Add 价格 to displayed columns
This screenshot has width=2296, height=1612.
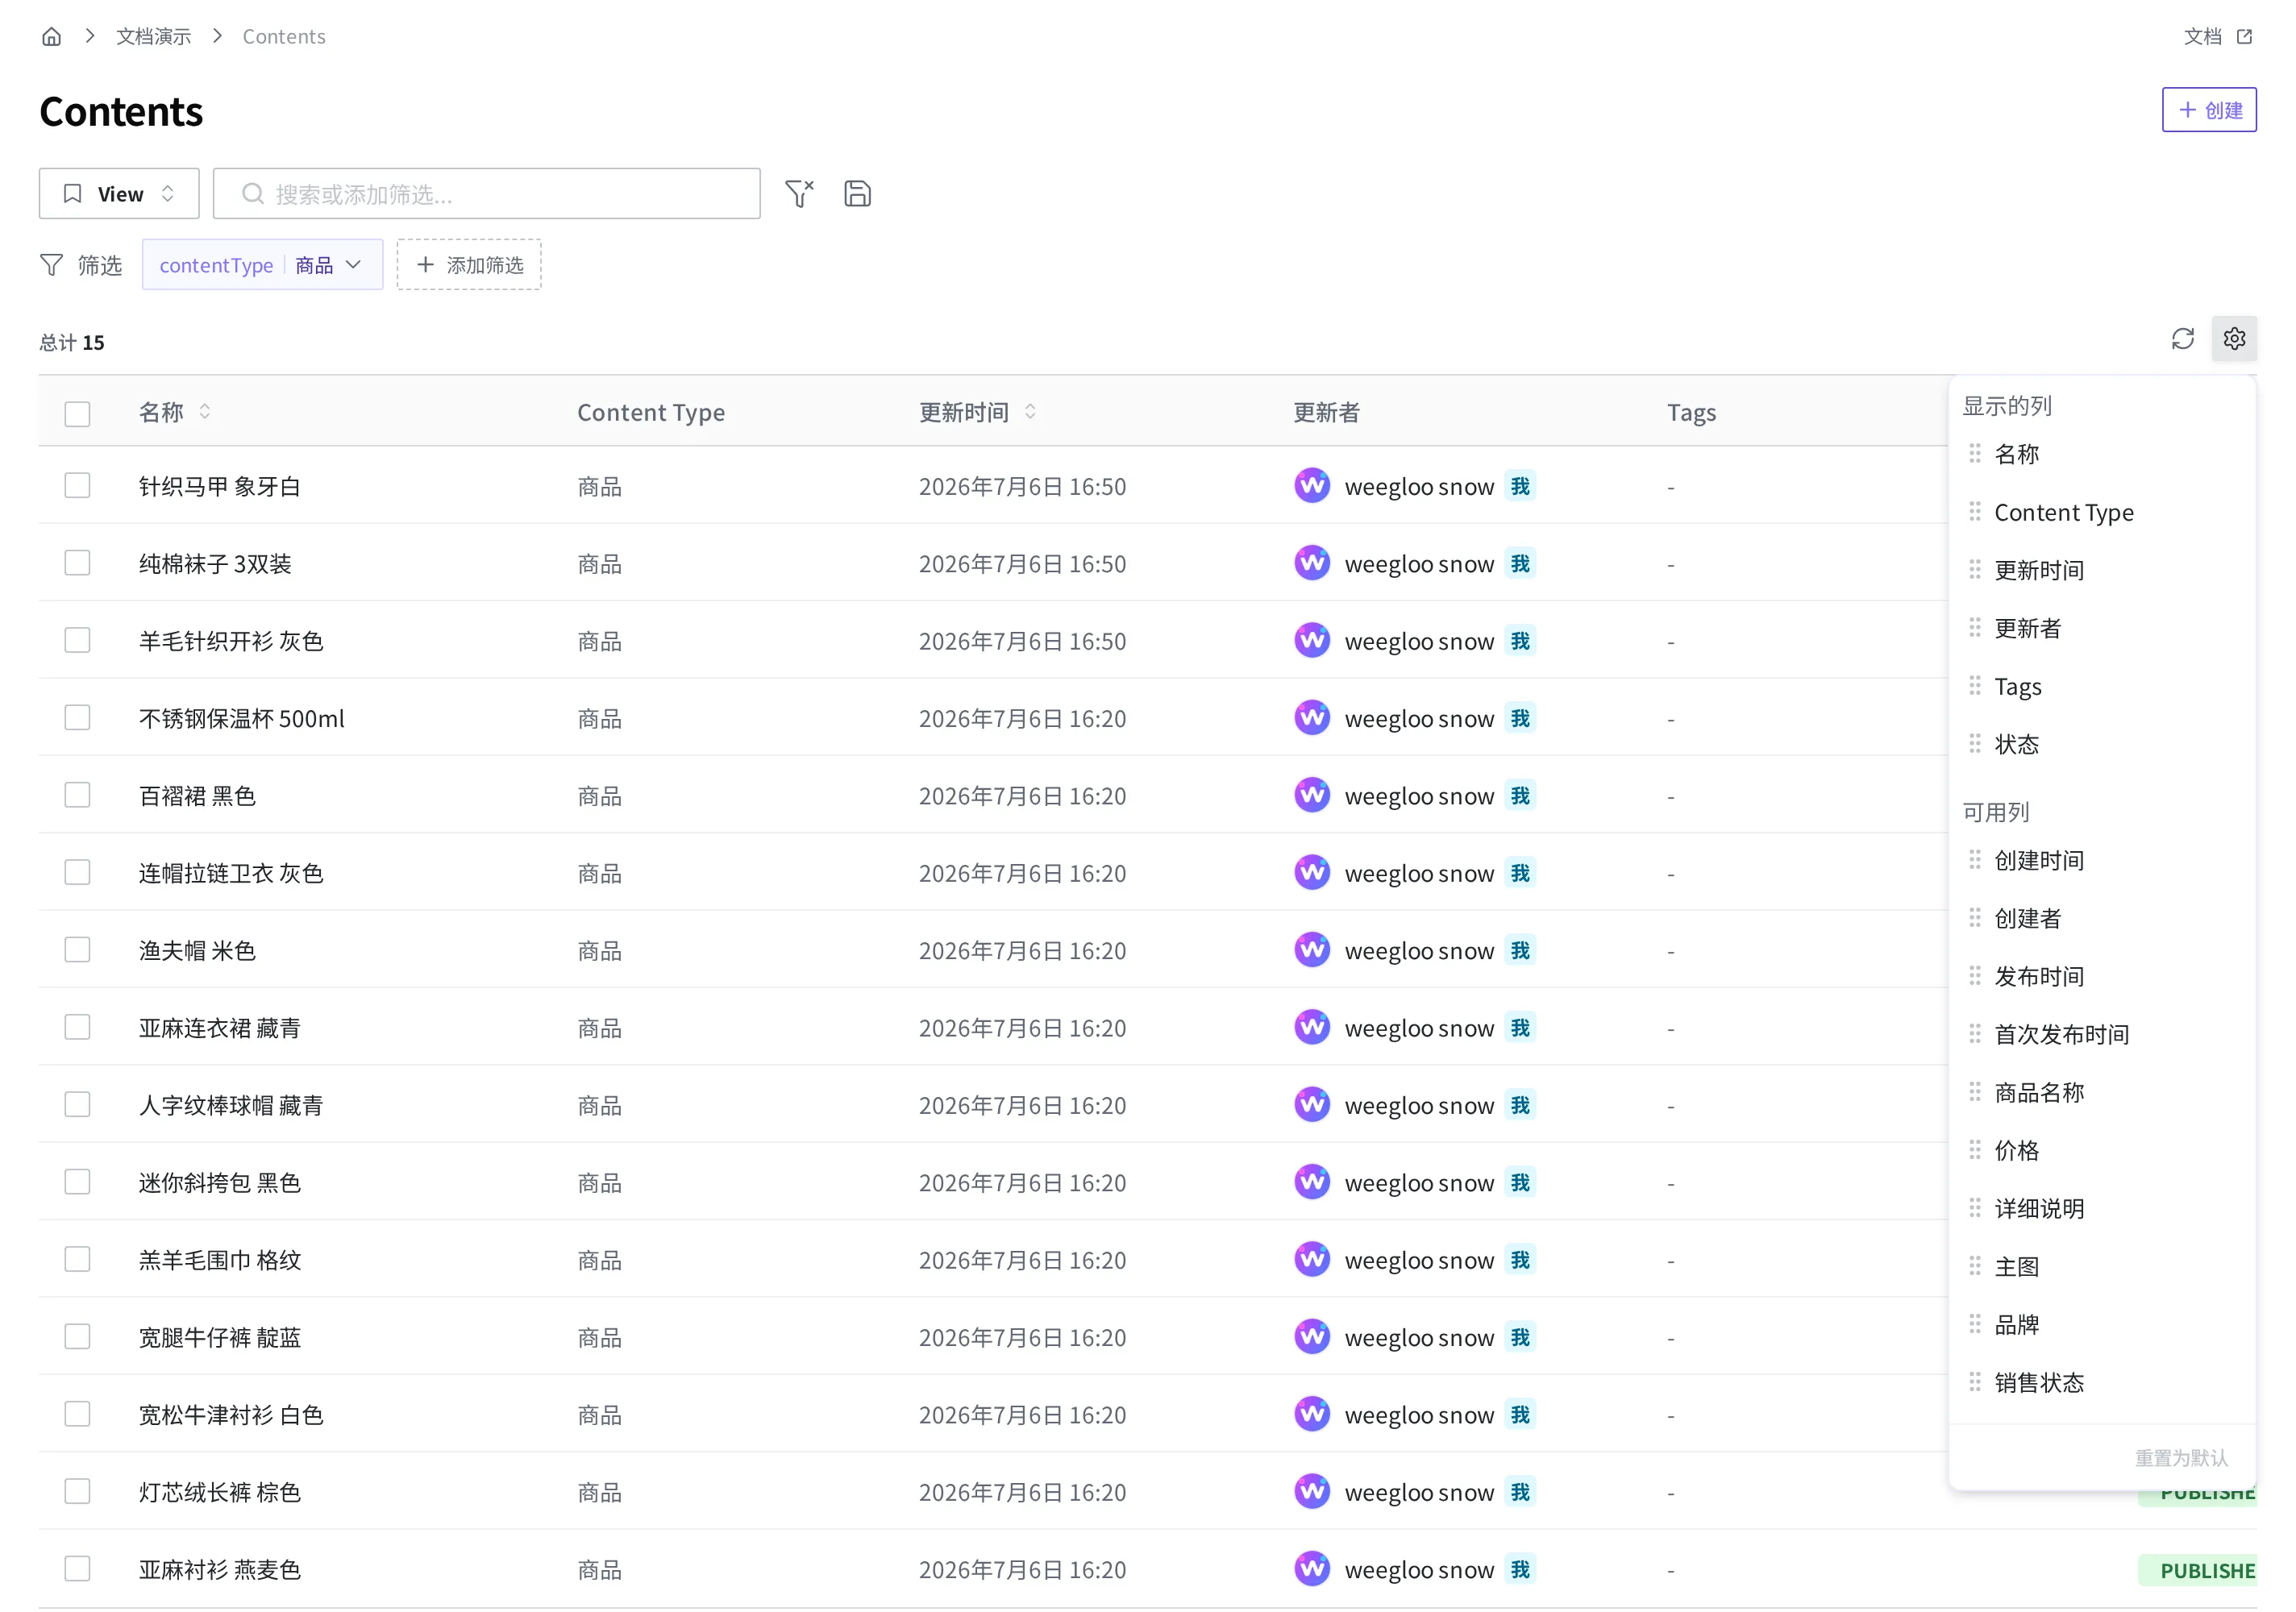[2016, 1151]
